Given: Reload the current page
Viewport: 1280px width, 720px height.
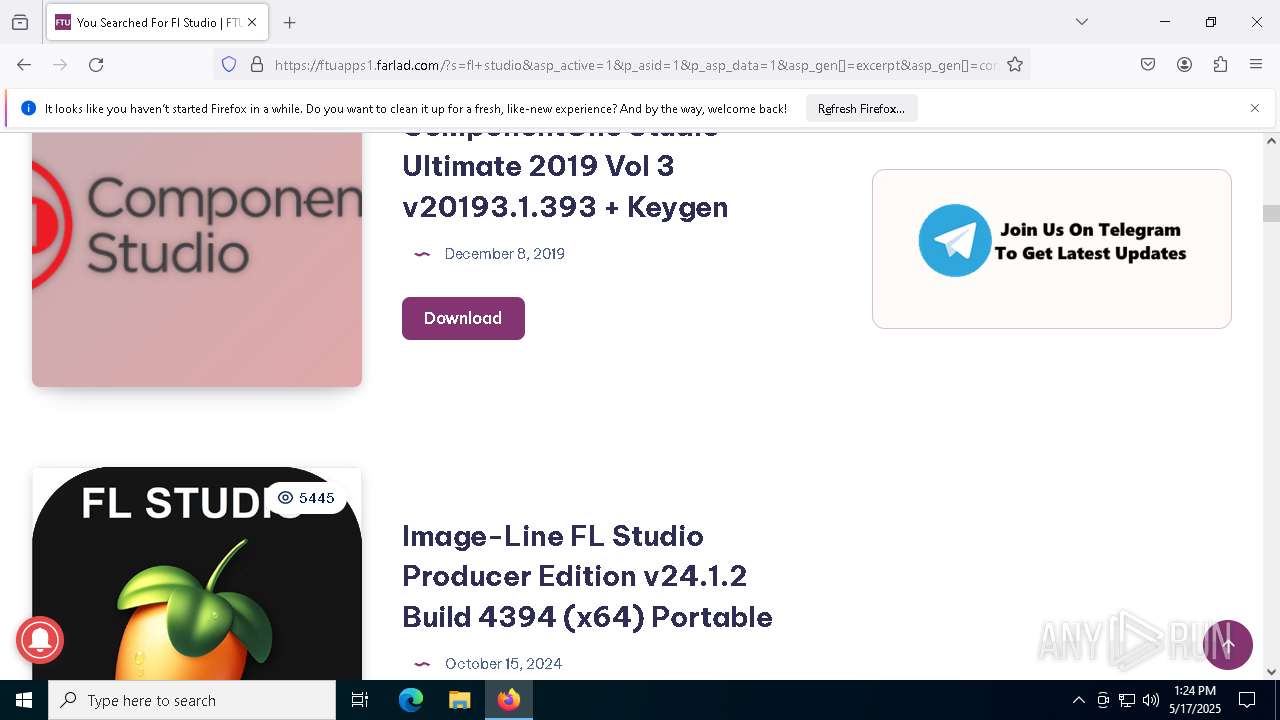Looking at the screenshot, I should pos(96,65).
